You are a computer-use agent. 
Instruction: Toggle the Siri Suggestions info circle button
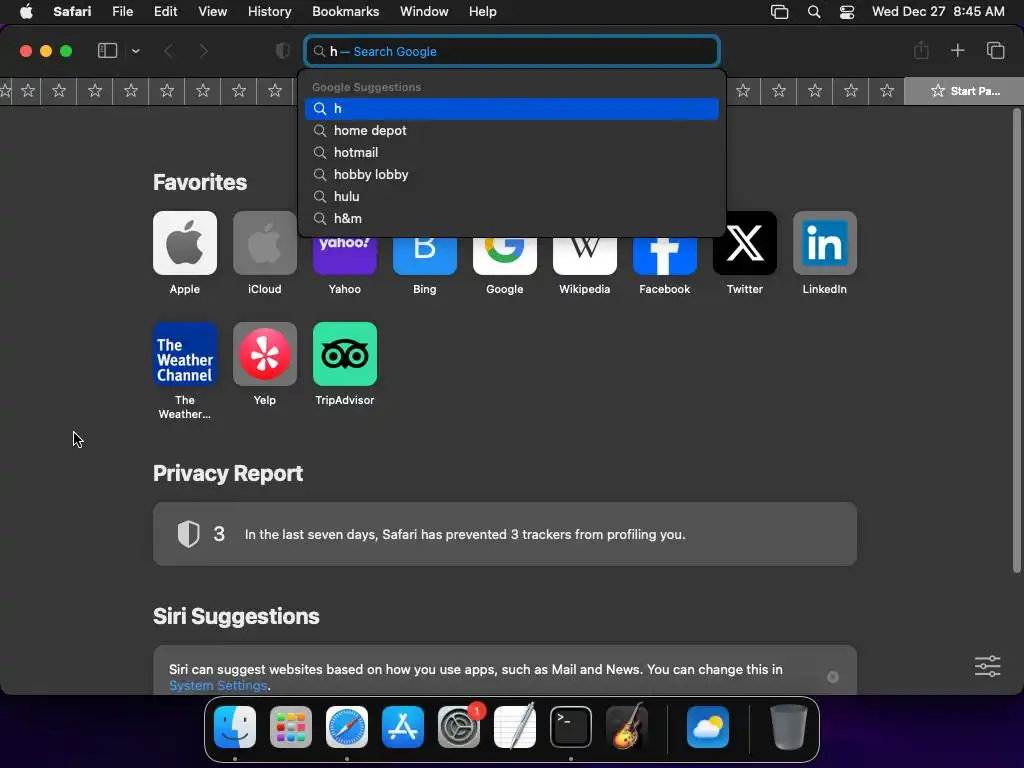click(x=833, y=677)
